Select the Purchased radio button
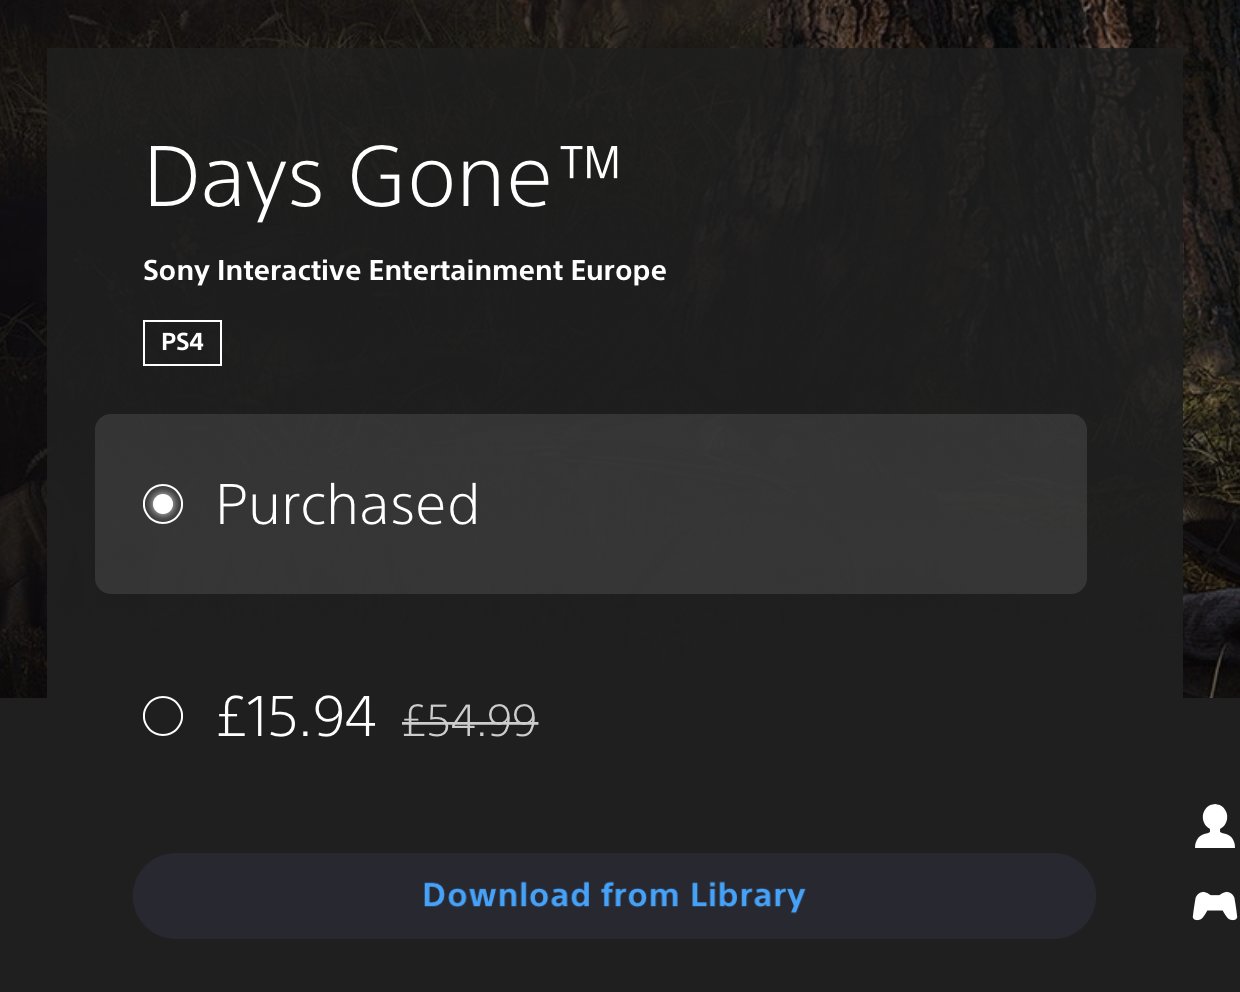This screenshot has width=1240, height=992. point(163,504)
